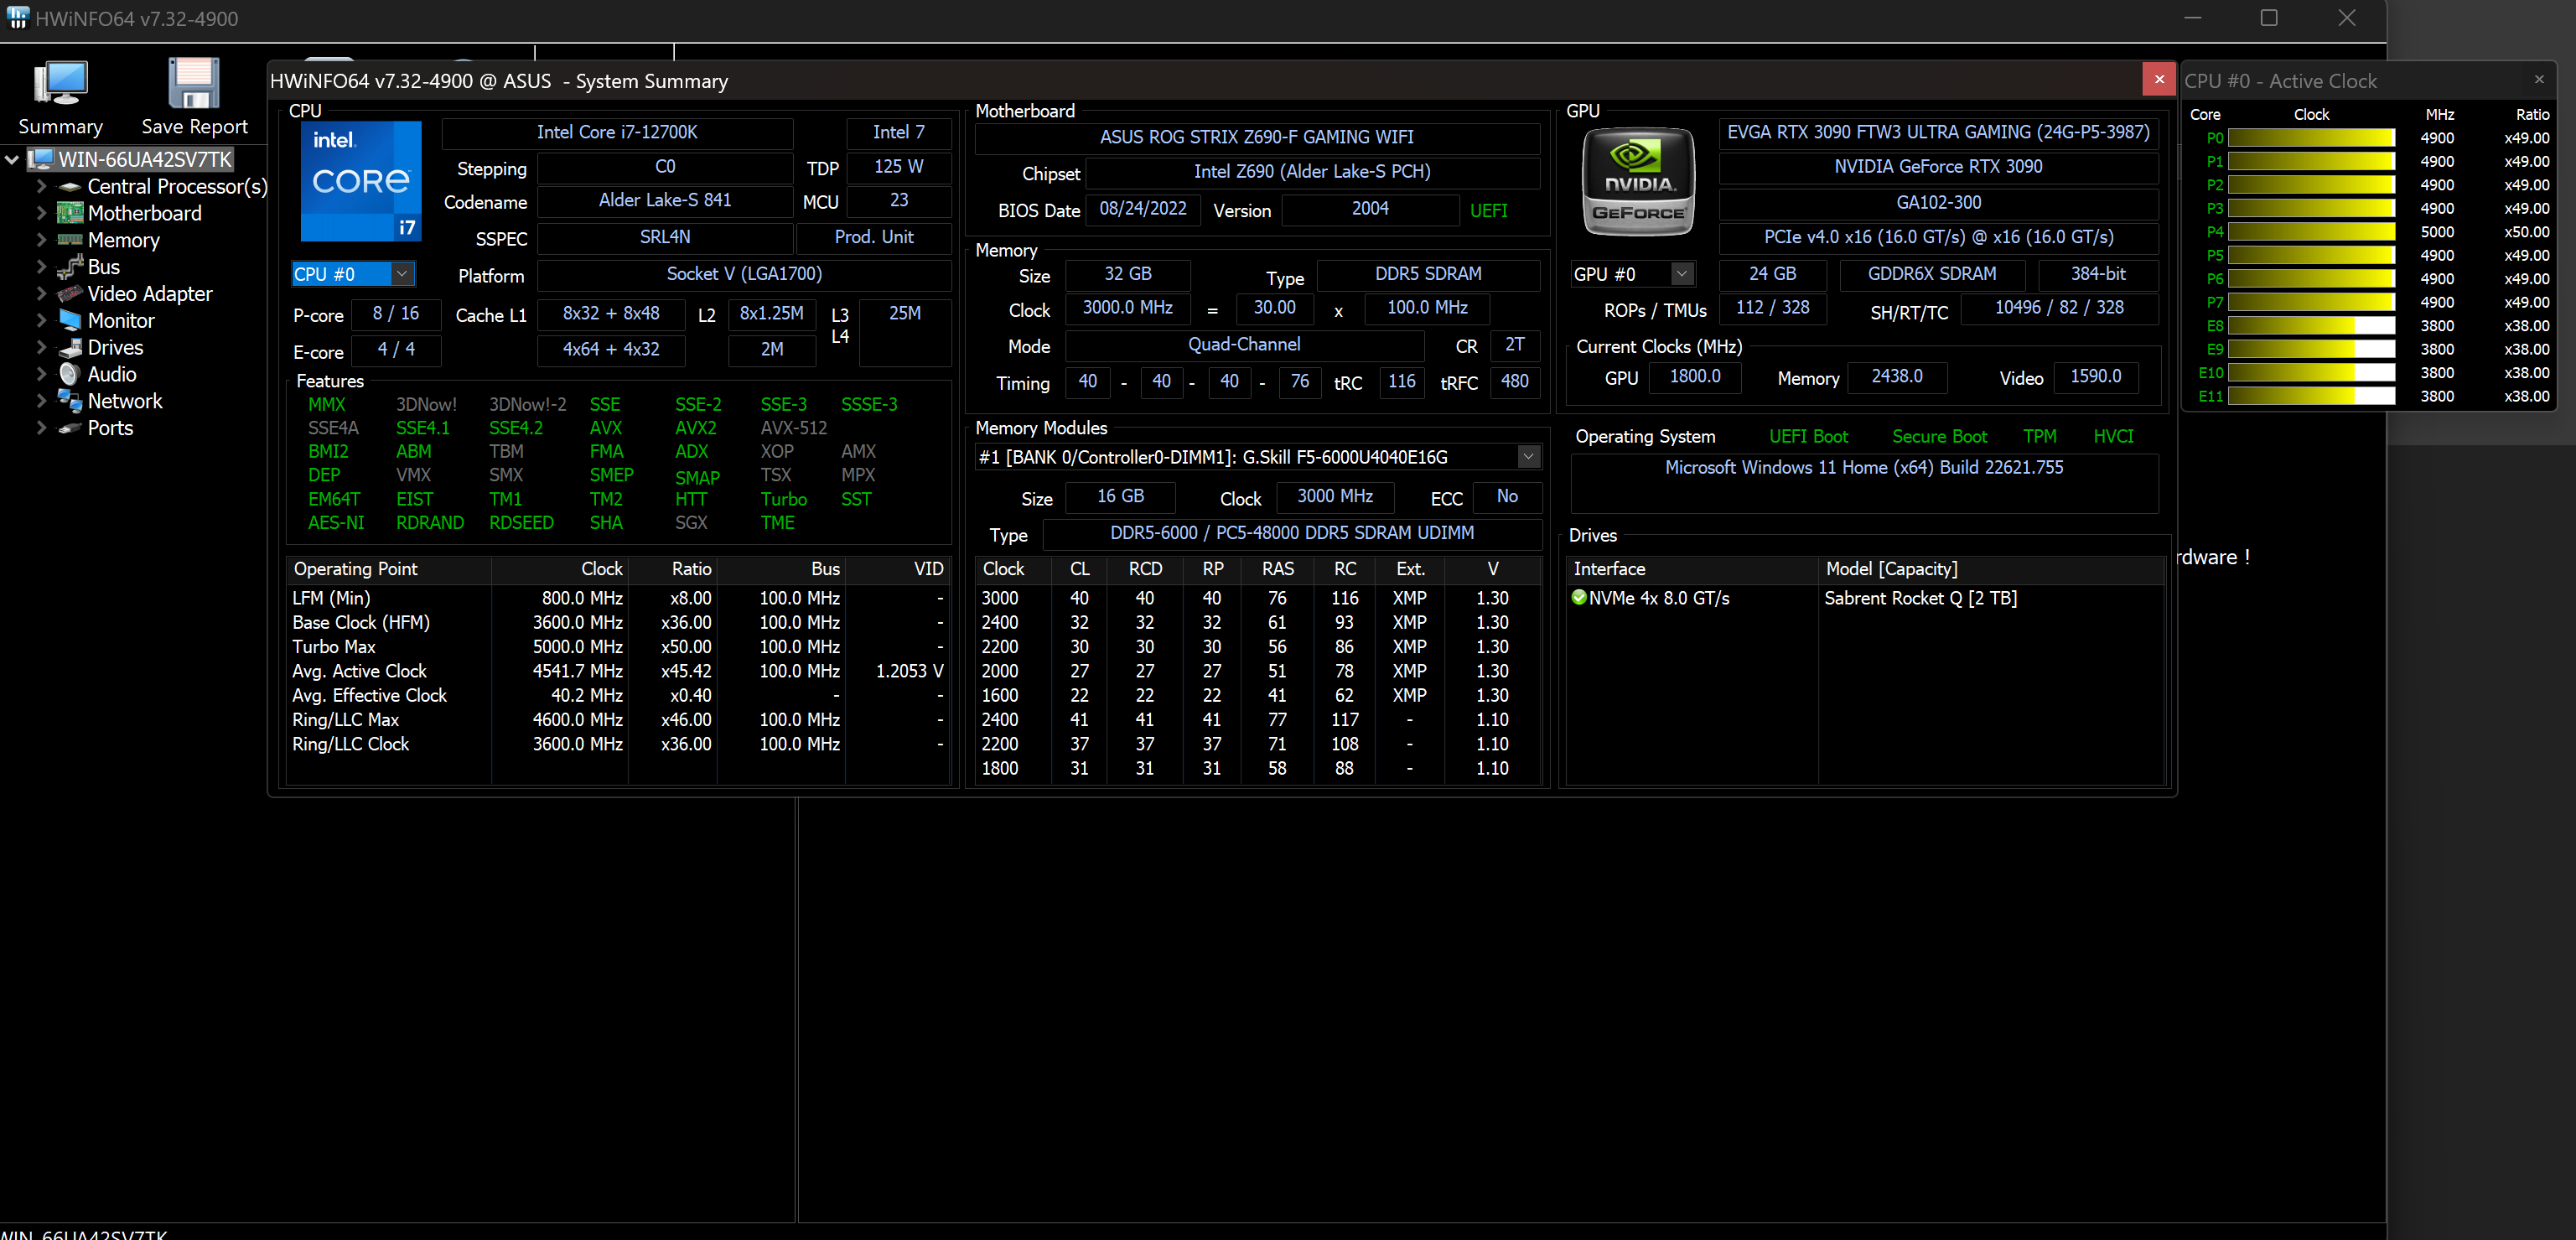
Task: Select the Motherboard tree icon
Action: tap(70, 213)
